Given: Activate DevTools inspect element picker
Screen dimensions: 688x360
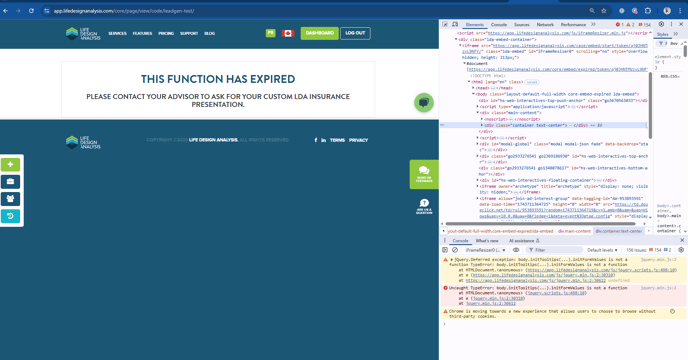Looking at the screenshot, I should click(445, 25).
